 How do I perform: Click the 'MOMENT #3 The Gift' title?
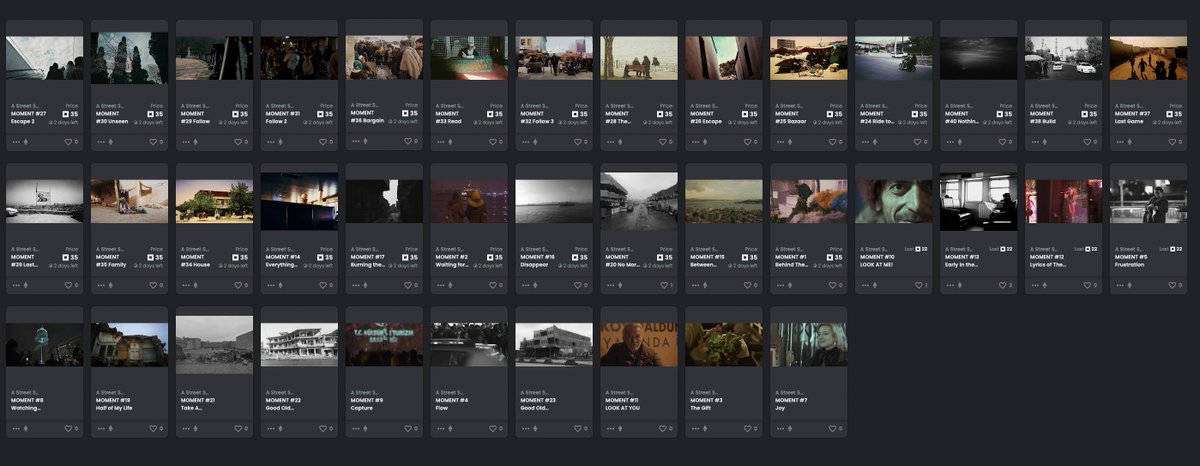pyautogui.click(x=708, y=404)
